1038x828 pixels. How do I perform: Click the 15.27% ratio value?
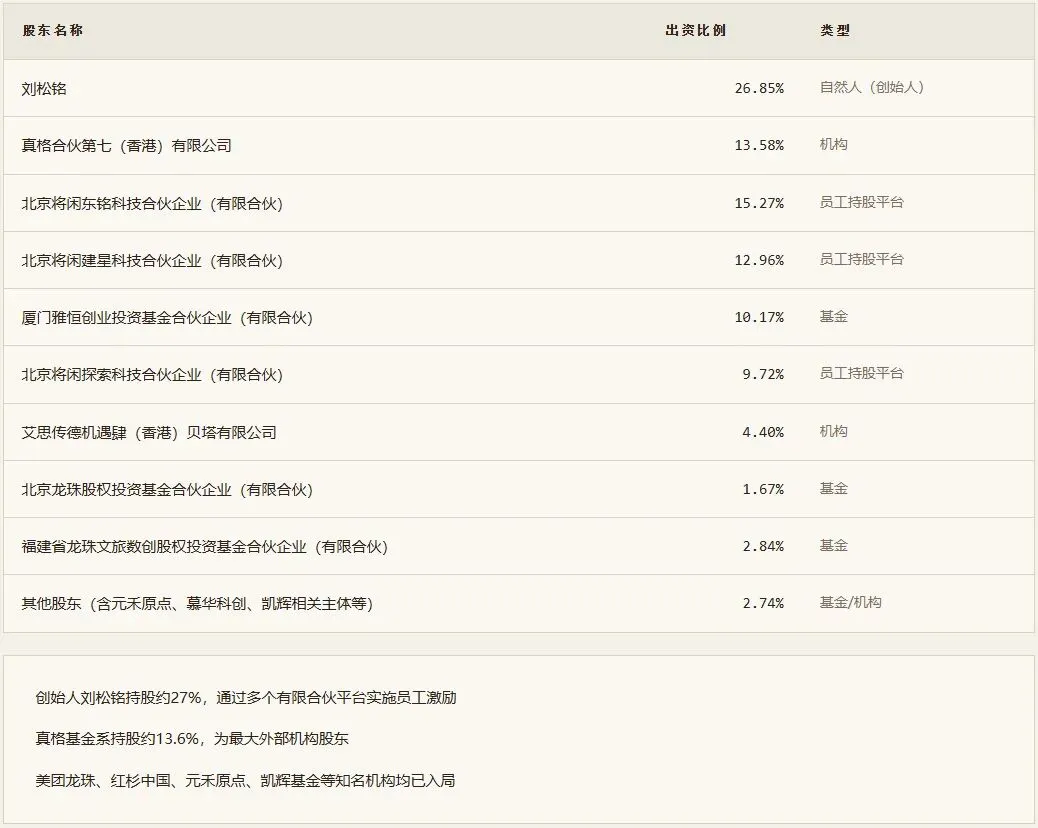click(759, 203)
